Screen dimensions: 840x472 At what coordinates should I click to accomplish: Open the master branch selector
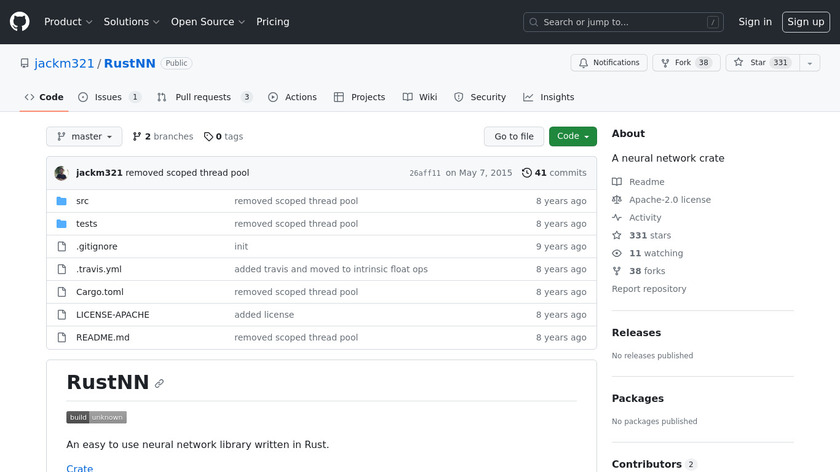pos(84,137)
